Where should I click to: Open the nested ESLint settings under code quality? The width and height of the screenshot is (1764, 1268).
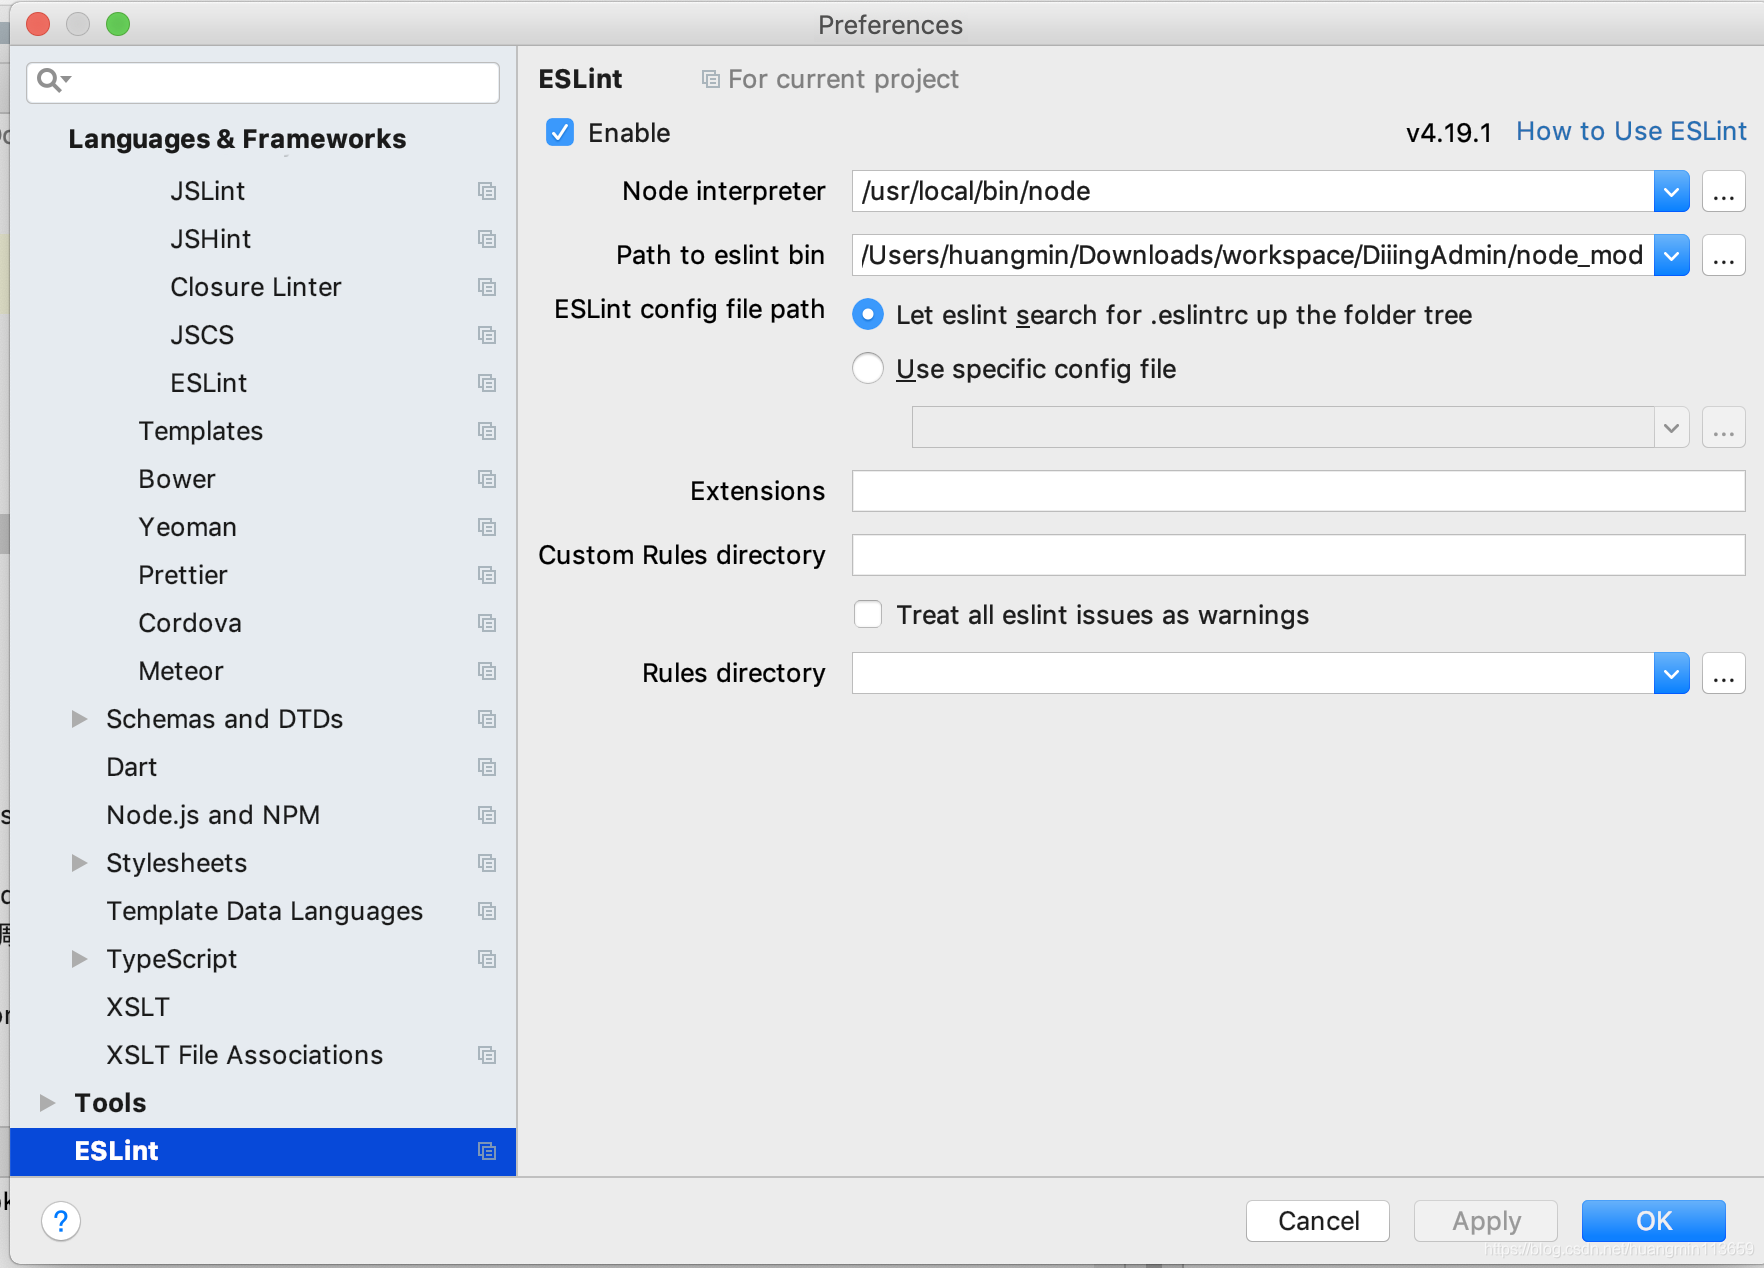point(209,383)
